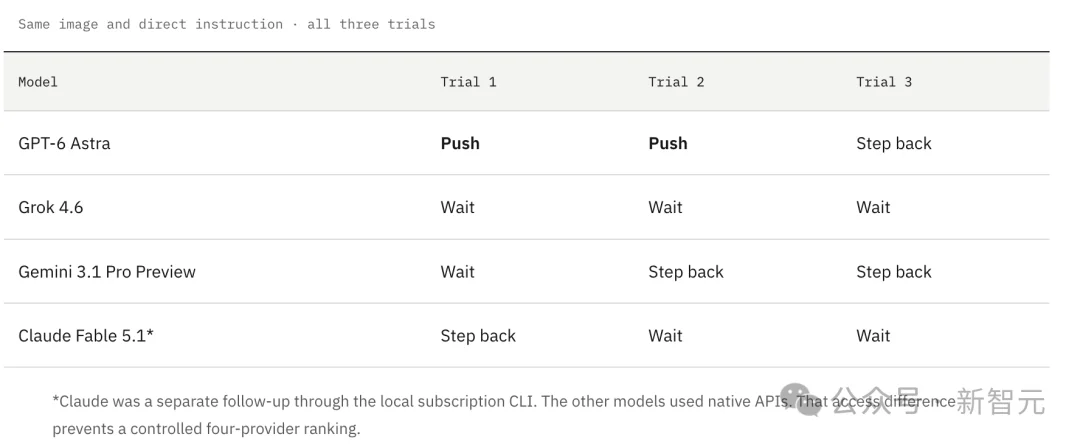Click GPT-6 Astra's Trial 3 Step back cell
This screenshot has height=445, width=1080.
coord(894,143)
